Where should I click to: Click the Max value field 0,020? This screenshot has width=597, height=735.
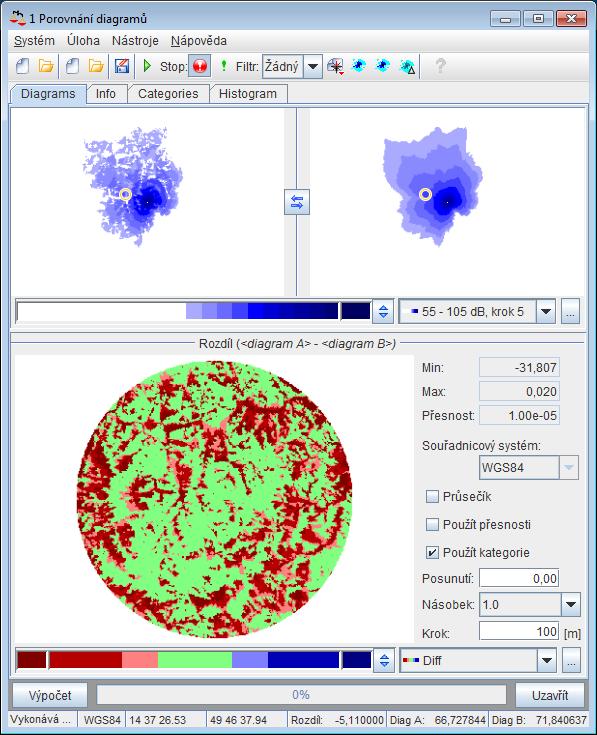[x=519, y=391]
